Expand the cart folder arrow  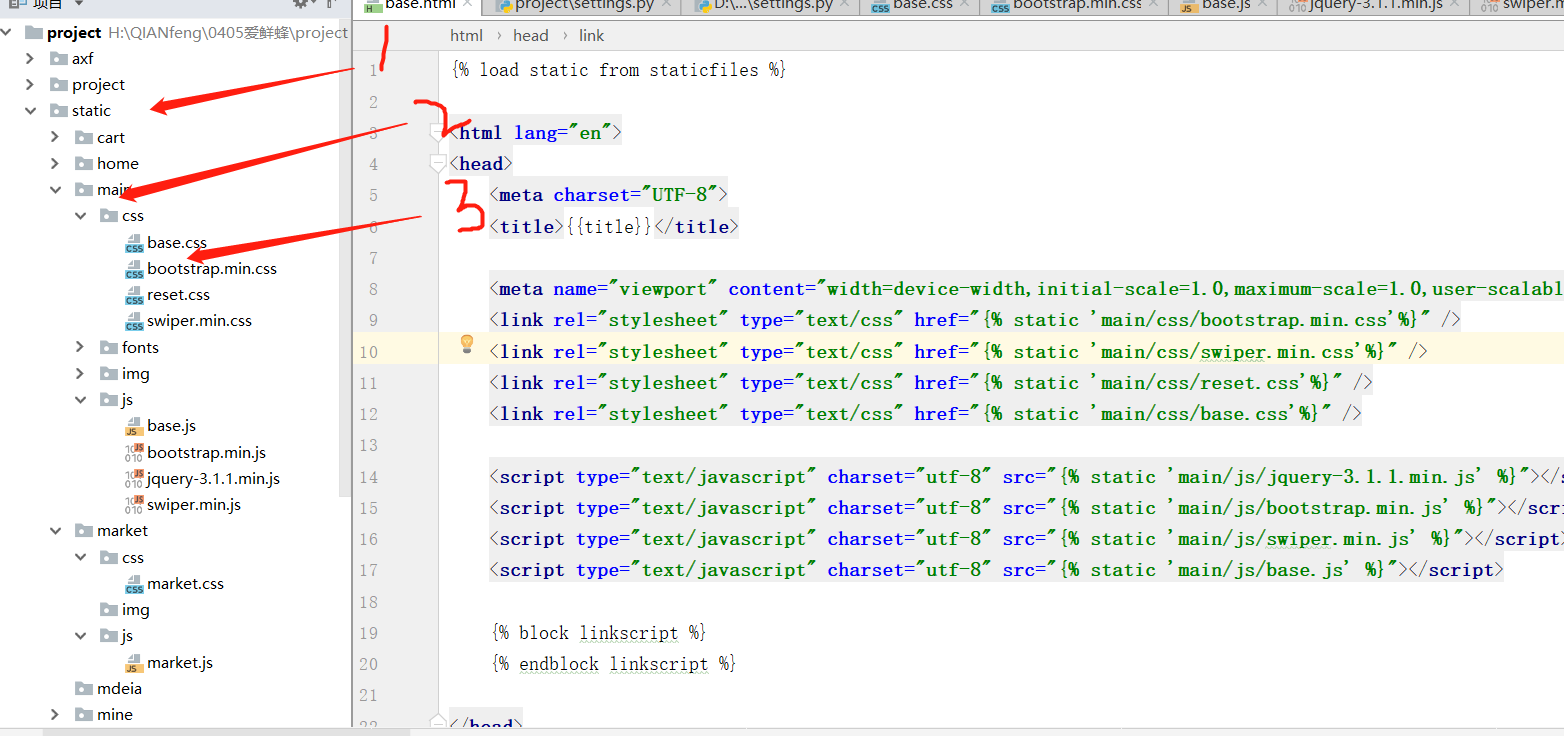coord(56,138)
